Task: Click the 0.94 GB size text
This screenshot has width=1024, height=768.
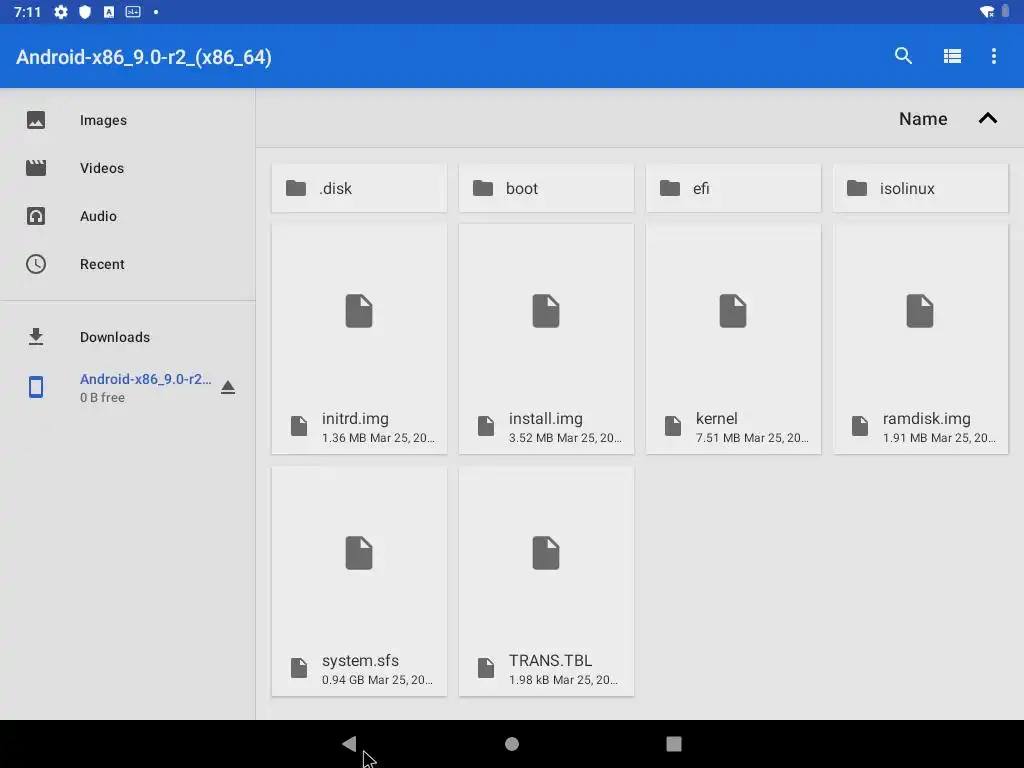Action: pyautogui.click(x=343, y=680)
